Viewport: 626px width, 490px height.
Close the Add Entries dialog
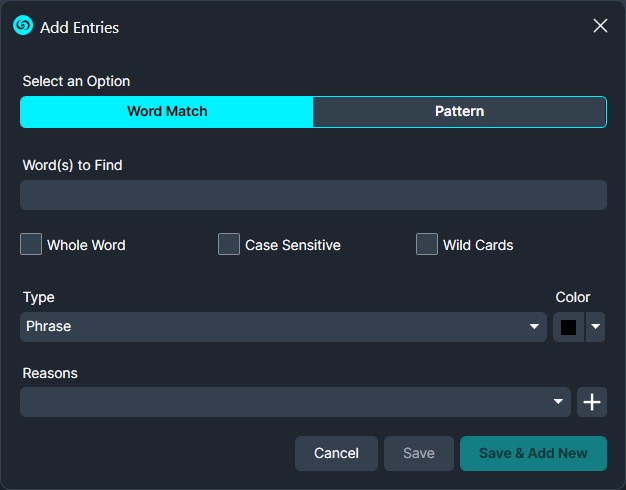(x=600, y=26)
